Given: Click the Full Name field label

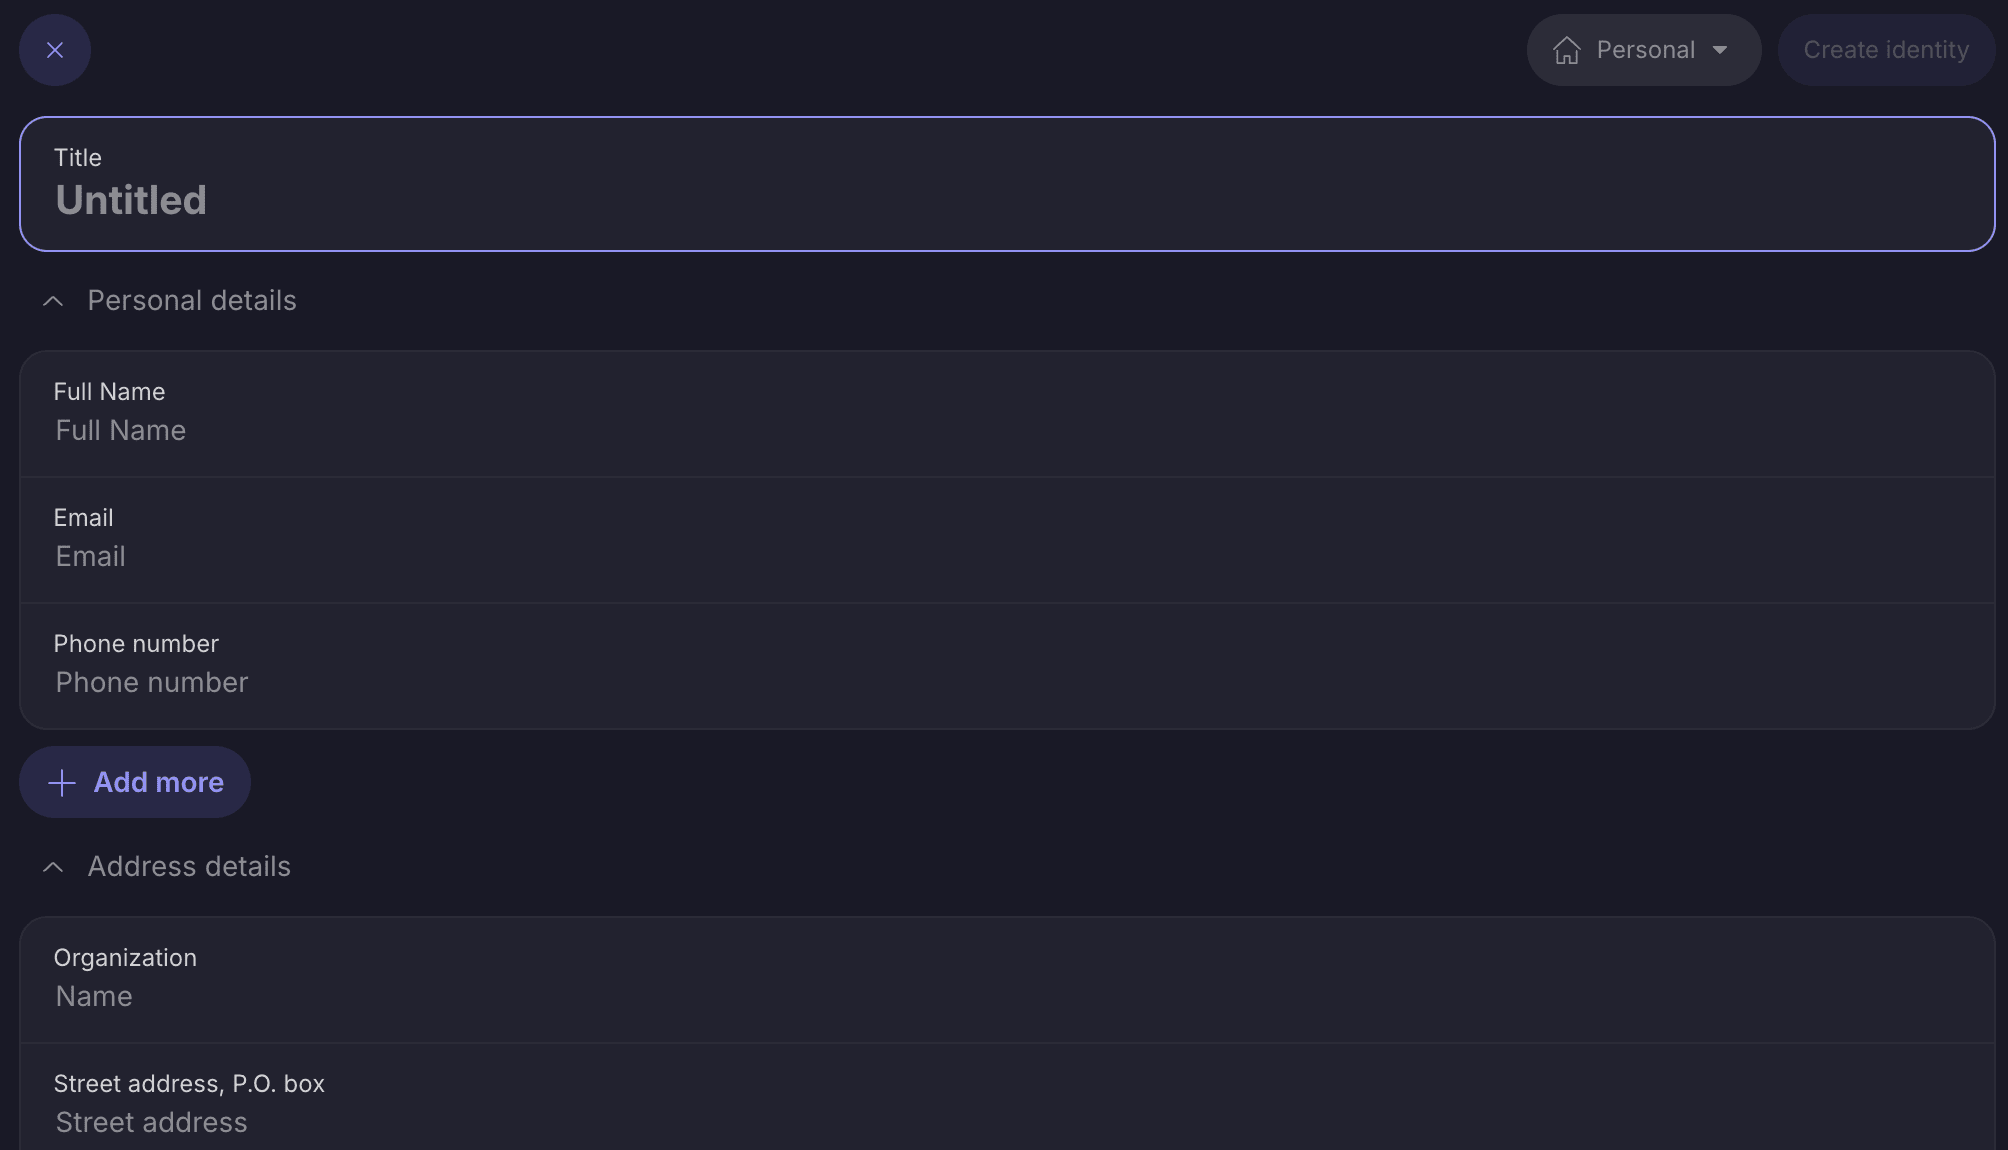Looking at the screenshot, I should pos(109,392).
